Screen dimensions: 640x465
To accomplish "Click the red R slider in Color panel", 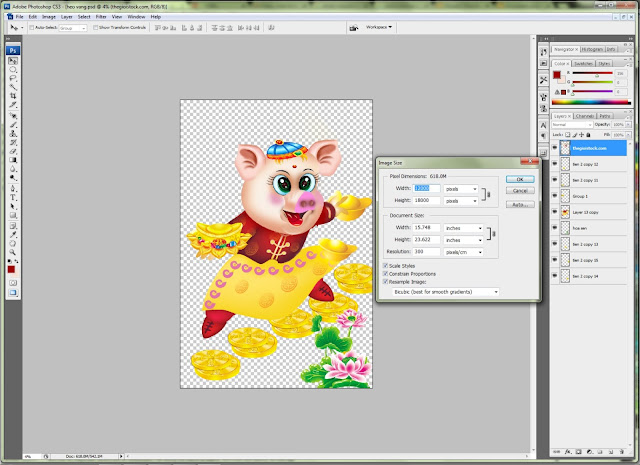I will tap(592, 73).
